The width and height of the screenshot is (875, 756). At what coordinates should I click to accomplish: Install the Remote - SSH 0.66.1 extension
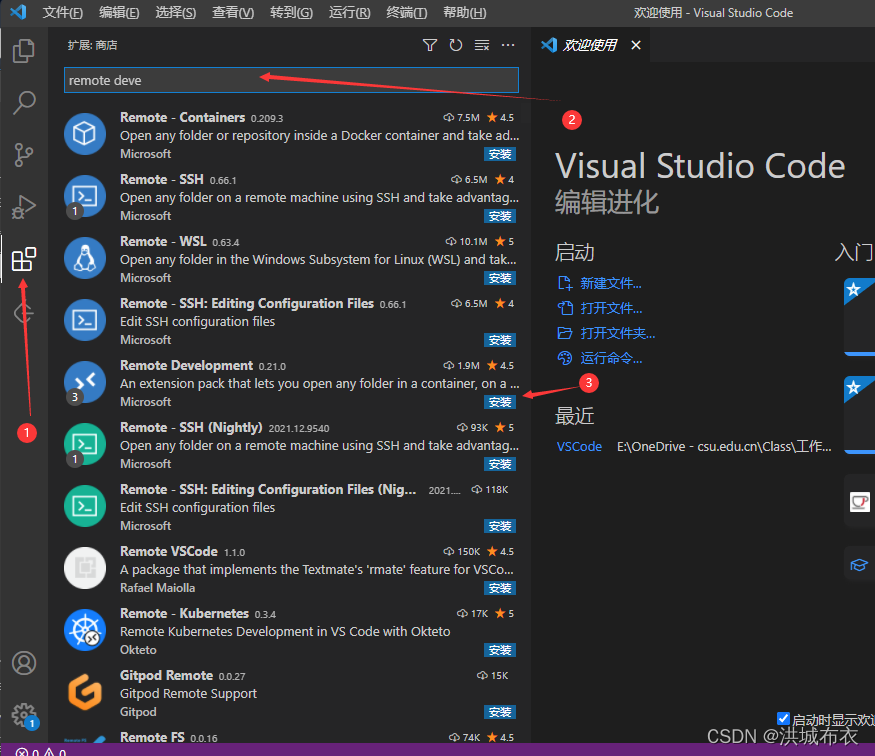[499, 216]
